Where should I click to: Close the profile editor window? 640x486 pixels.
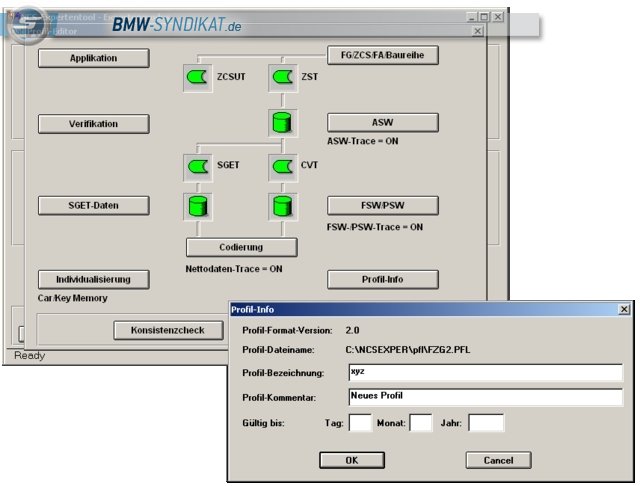pos(478,31)
